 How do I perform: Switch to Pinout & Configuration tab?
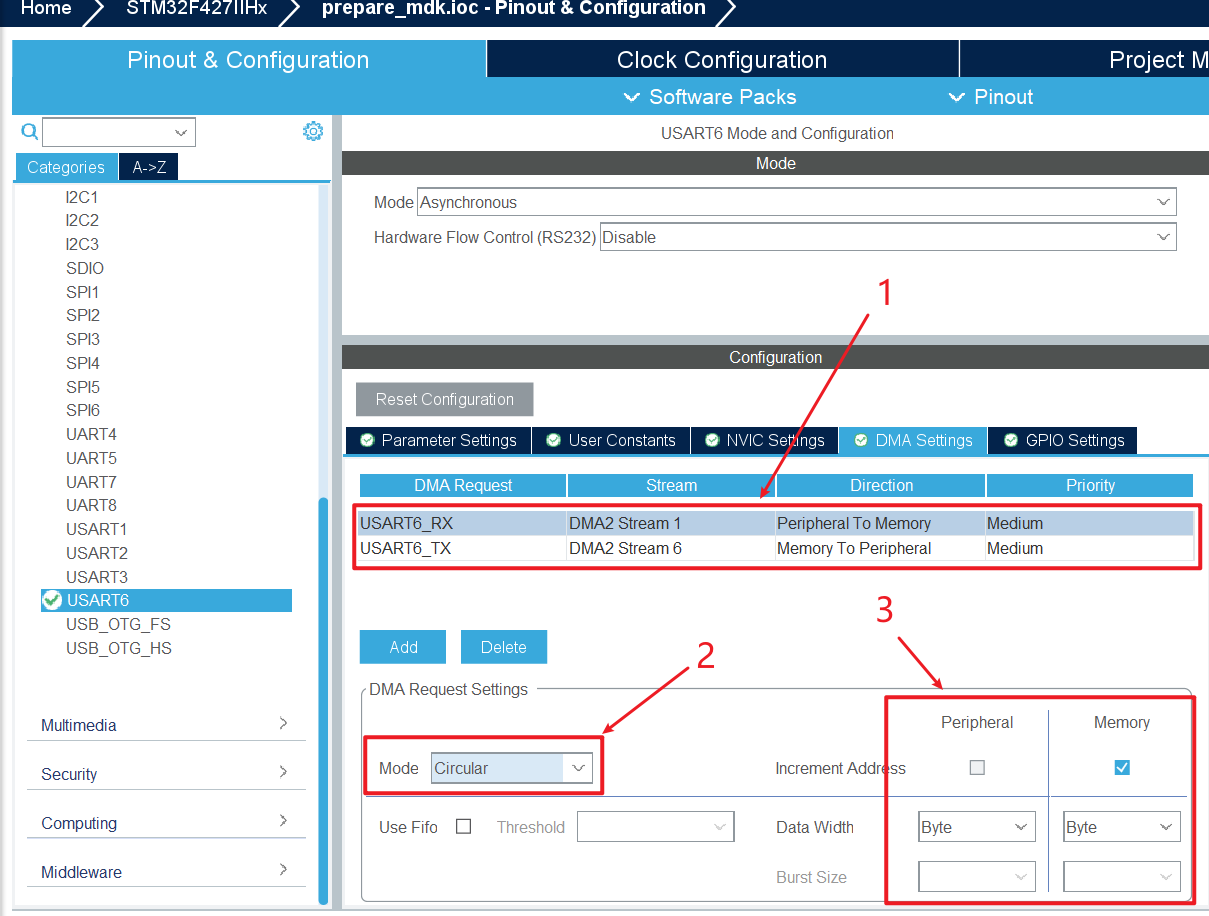coord(248,60)
